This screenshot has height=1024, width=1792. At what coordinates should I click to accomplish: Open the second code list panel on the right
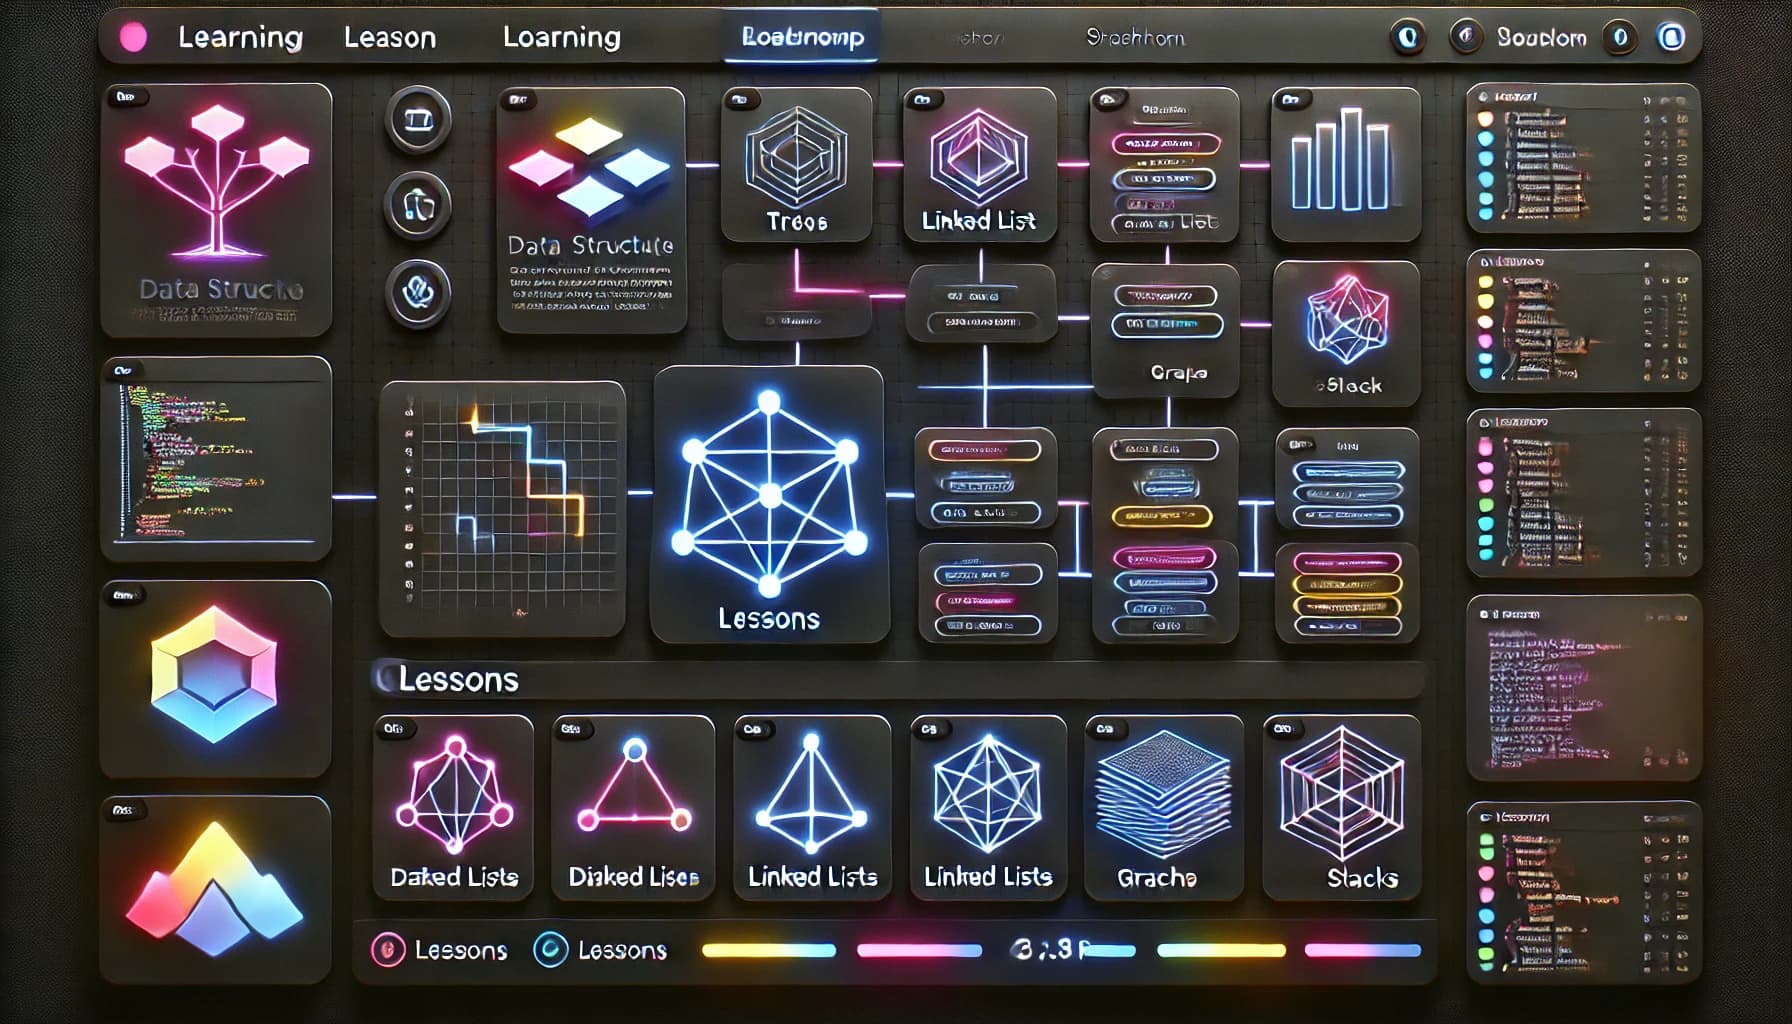[1583, 320]
